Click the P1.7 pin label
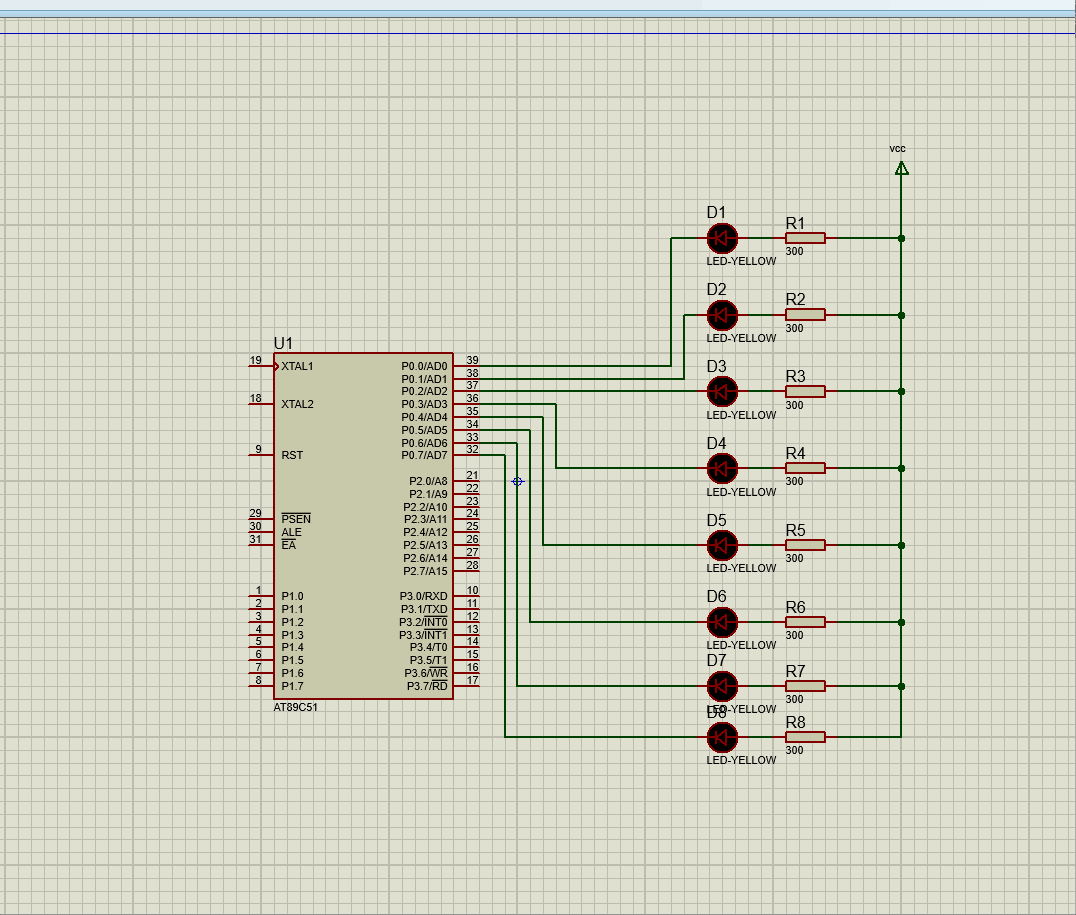Viewport: 1076px width, 915px height. (292, 686)
